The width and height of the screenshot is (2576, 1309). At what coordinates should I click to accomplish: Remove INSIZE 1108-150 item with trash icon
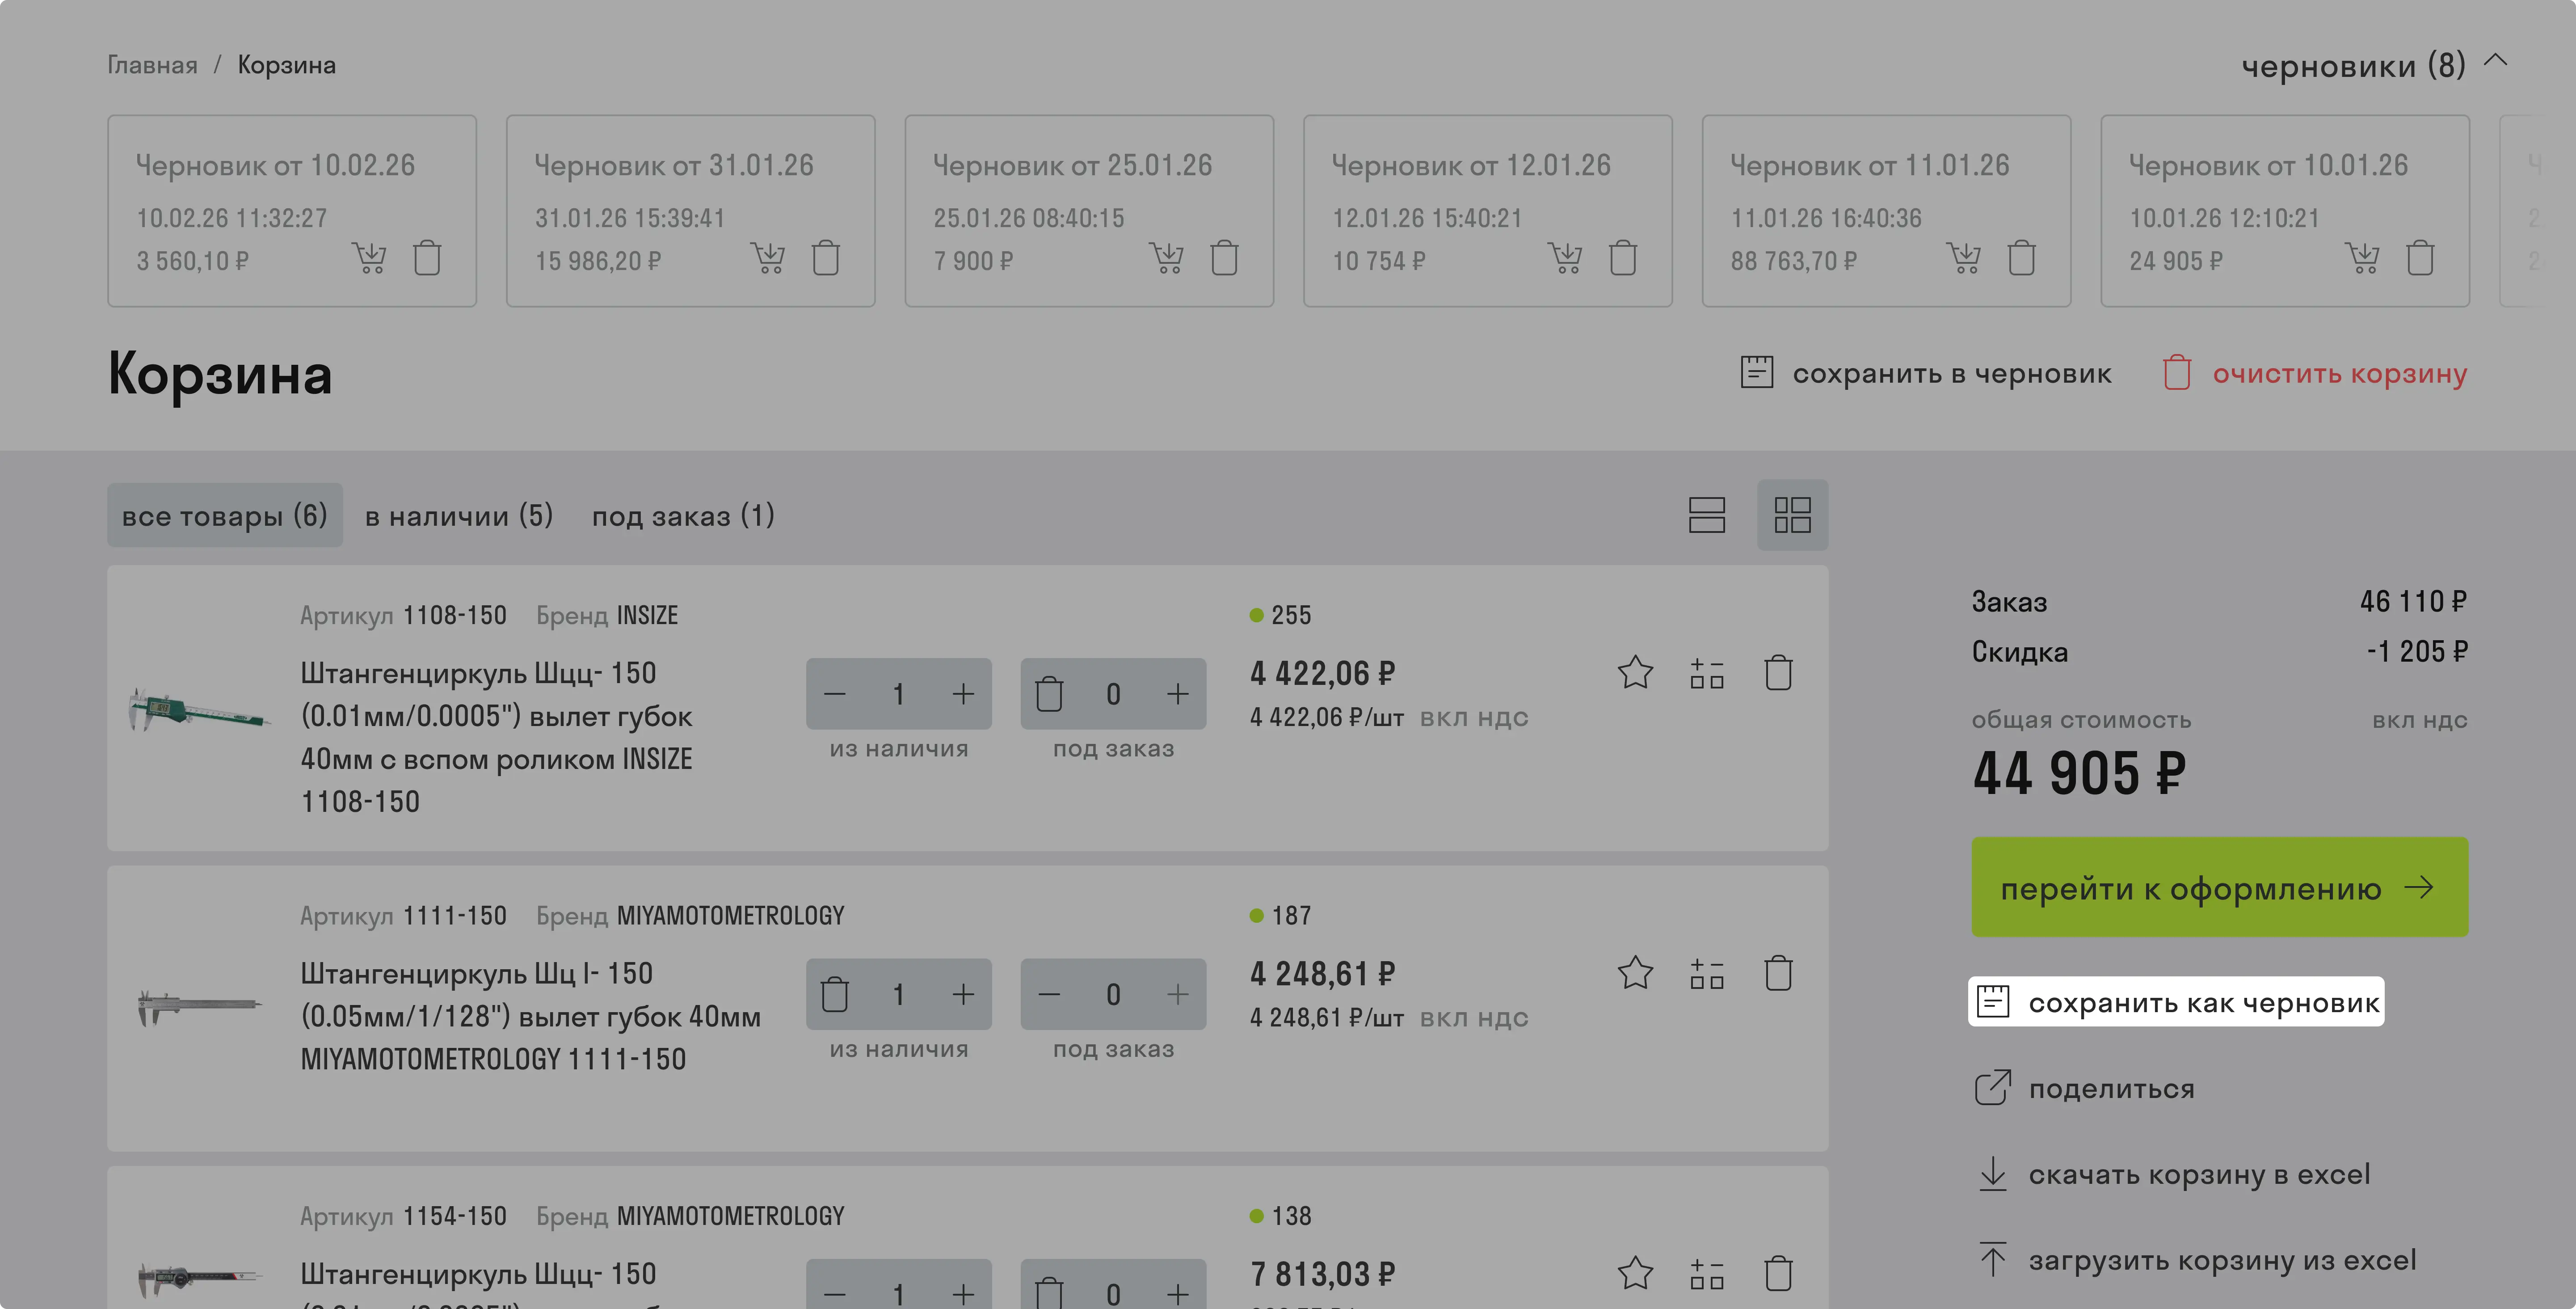tap(1778, 672)
